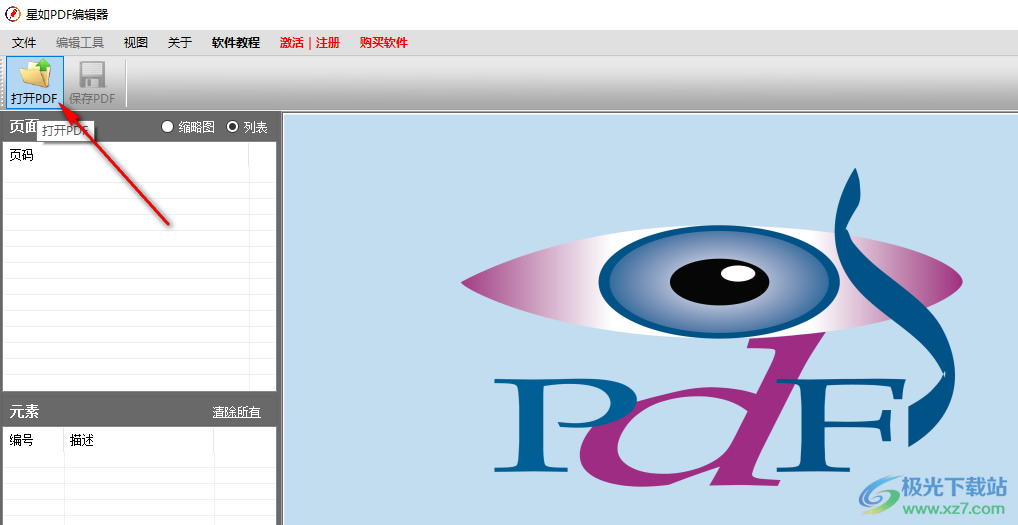Click 激活 | 注册 in menu bar
Screen dimensions: 1018x525
coord(310,43)
